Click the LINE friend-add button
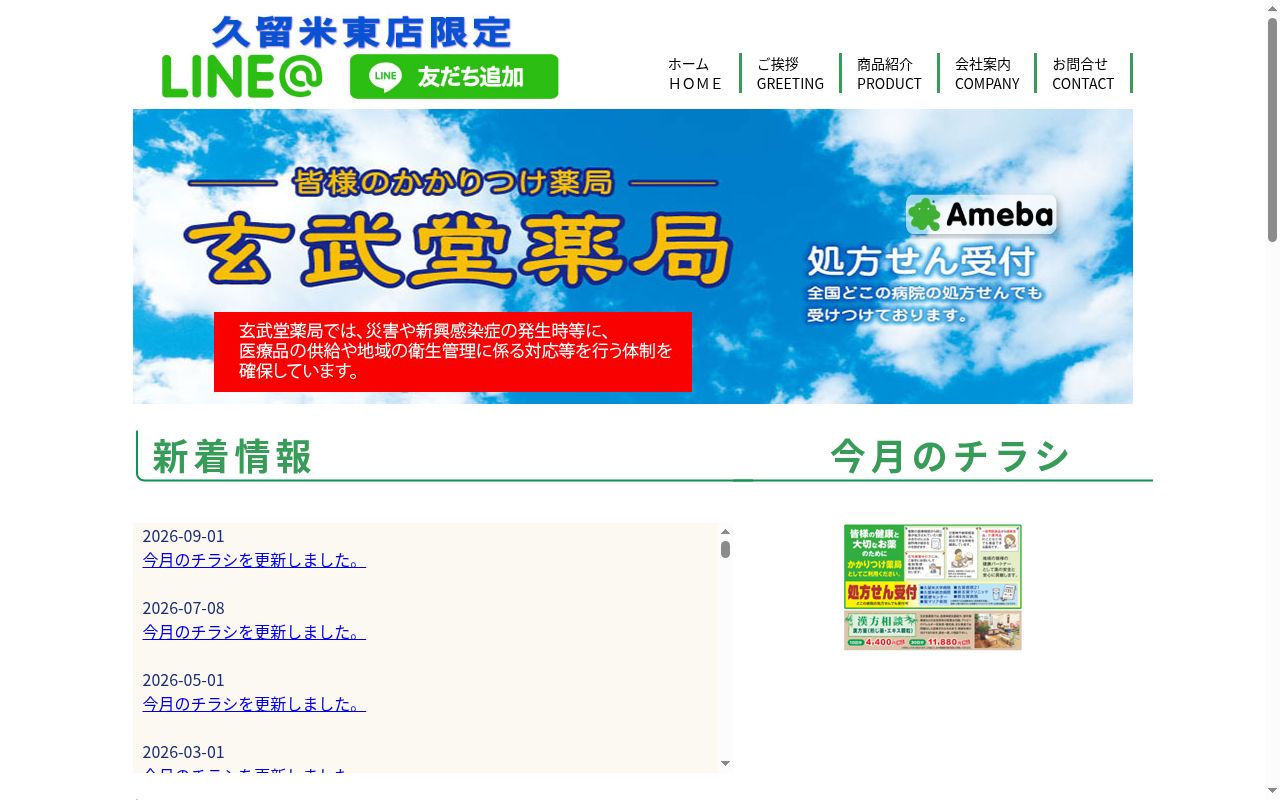The width and height of the screenshot is (1280, 800). 454,77
